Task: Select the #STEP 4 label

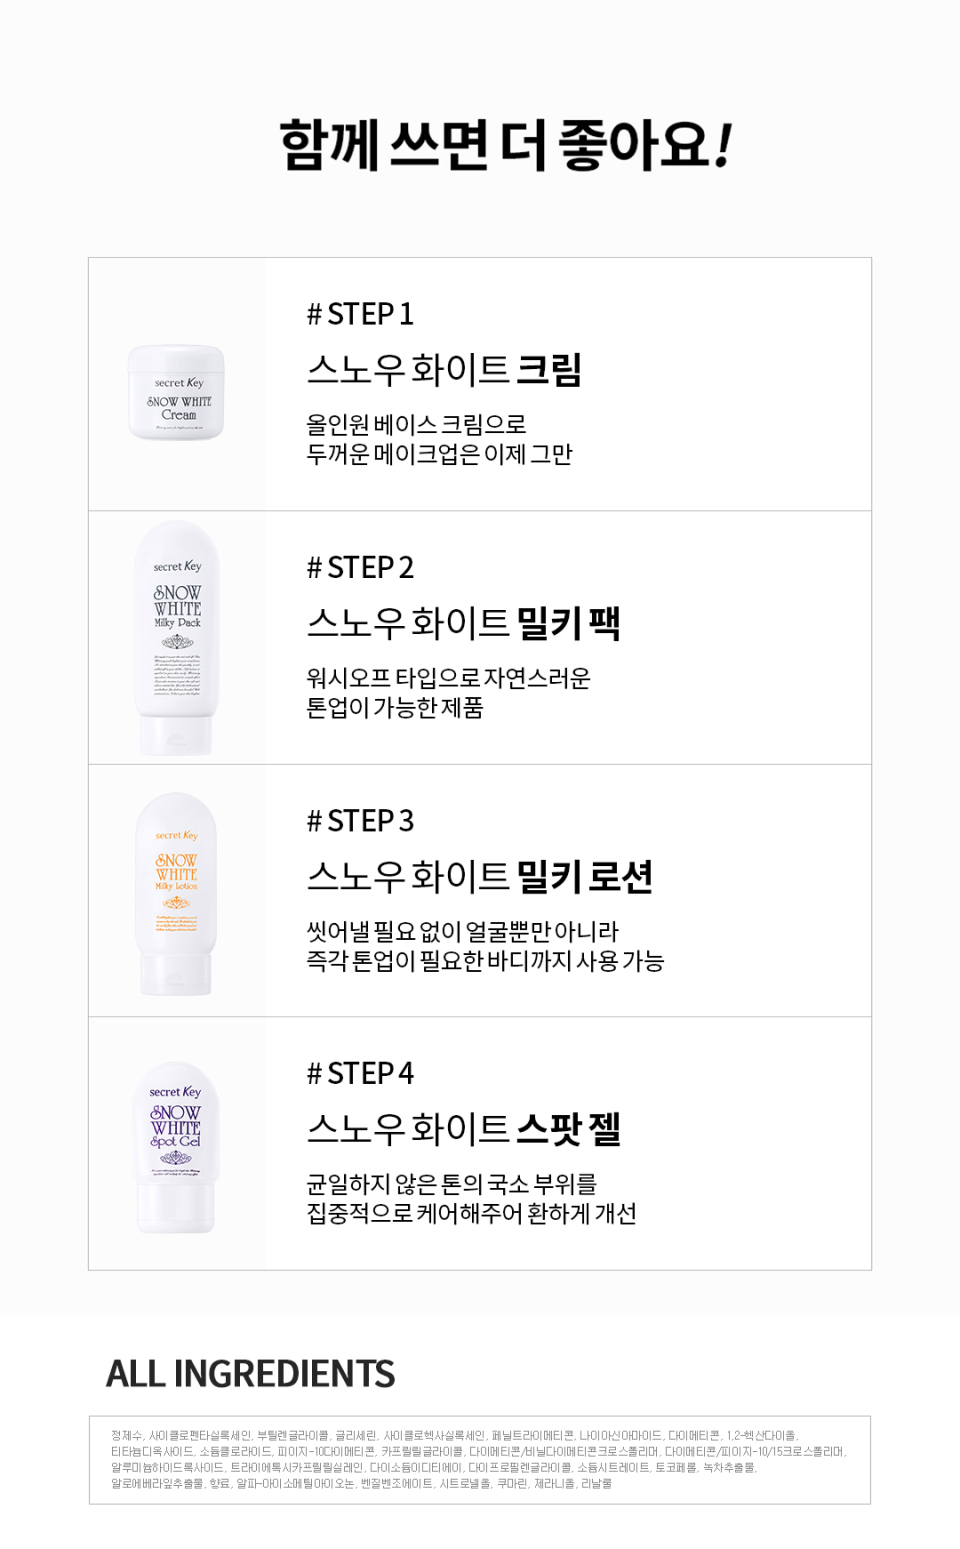Action: 360,1074
